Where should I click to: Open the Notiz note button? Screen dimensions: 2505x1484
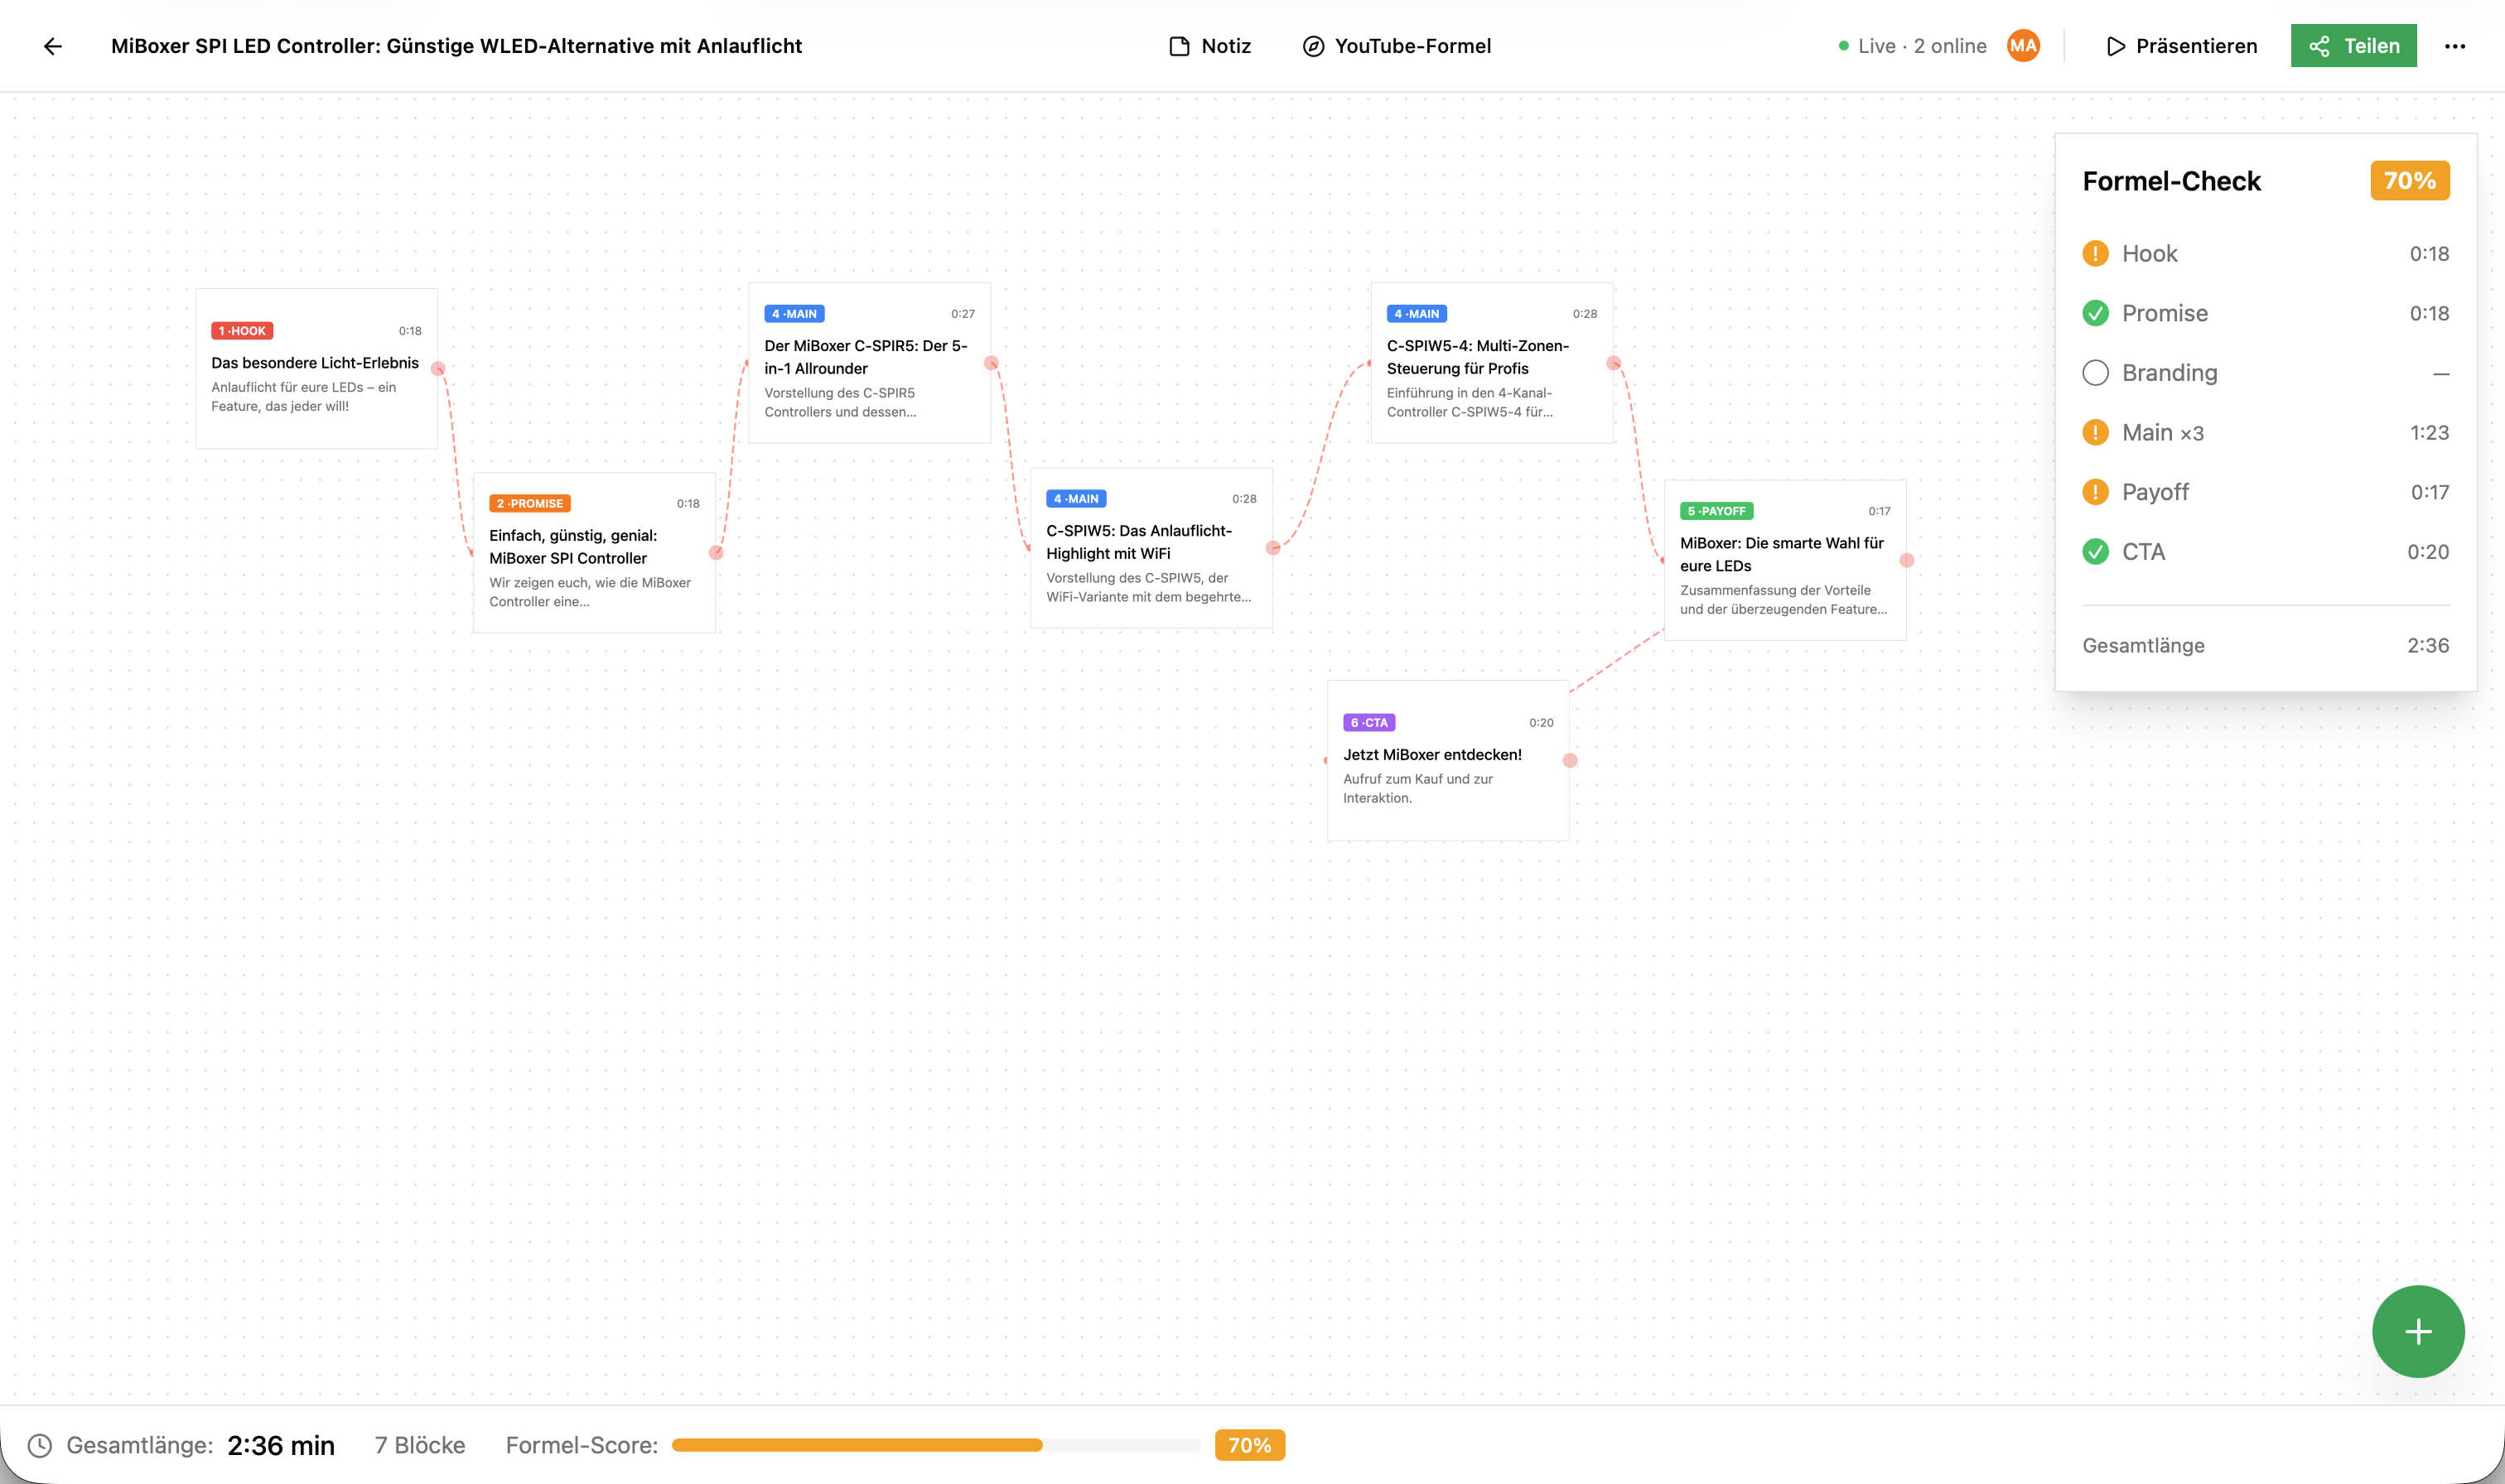coord(1210,46)
